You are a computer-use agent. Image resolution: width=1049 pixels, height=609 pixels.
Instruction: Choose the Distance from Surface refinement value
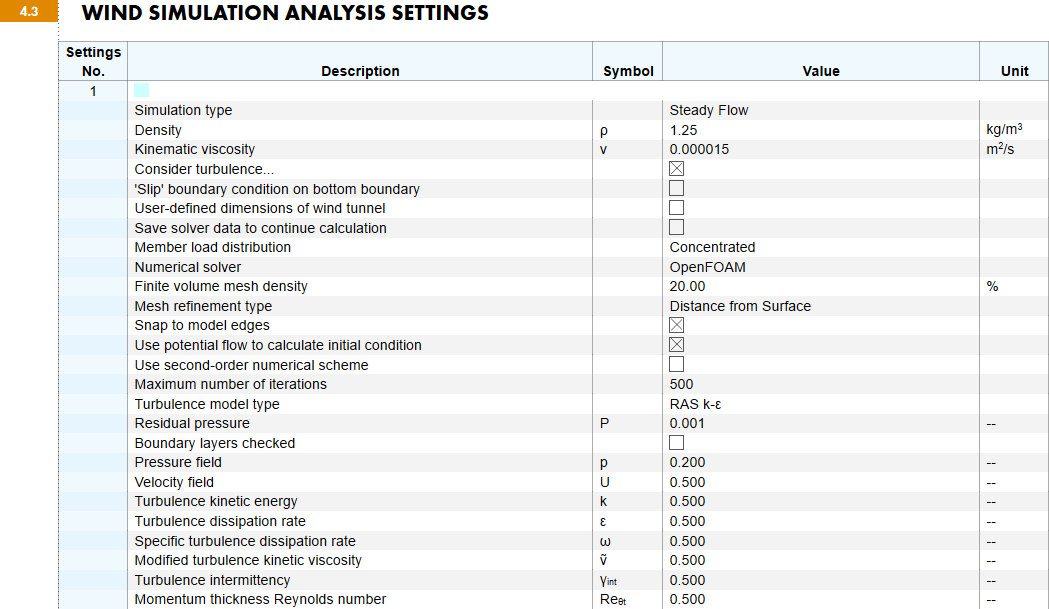pyautogui.click(x=740, y=306)
